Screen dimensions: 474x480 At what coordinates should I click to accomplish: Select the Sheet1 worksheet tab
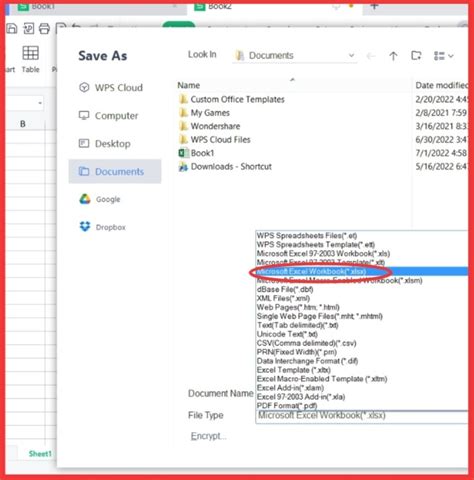tap(40, 454)
